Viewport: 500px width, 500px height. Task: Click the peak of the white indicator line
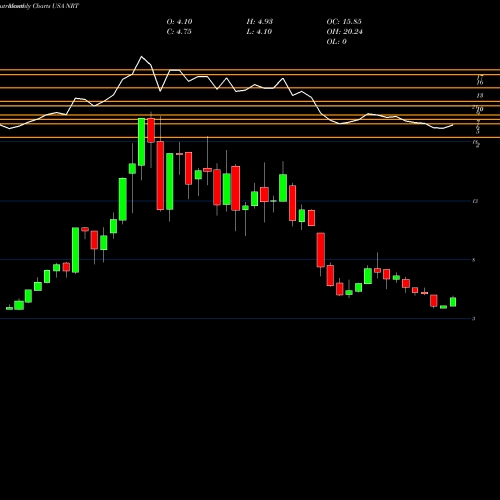point(142,57)
